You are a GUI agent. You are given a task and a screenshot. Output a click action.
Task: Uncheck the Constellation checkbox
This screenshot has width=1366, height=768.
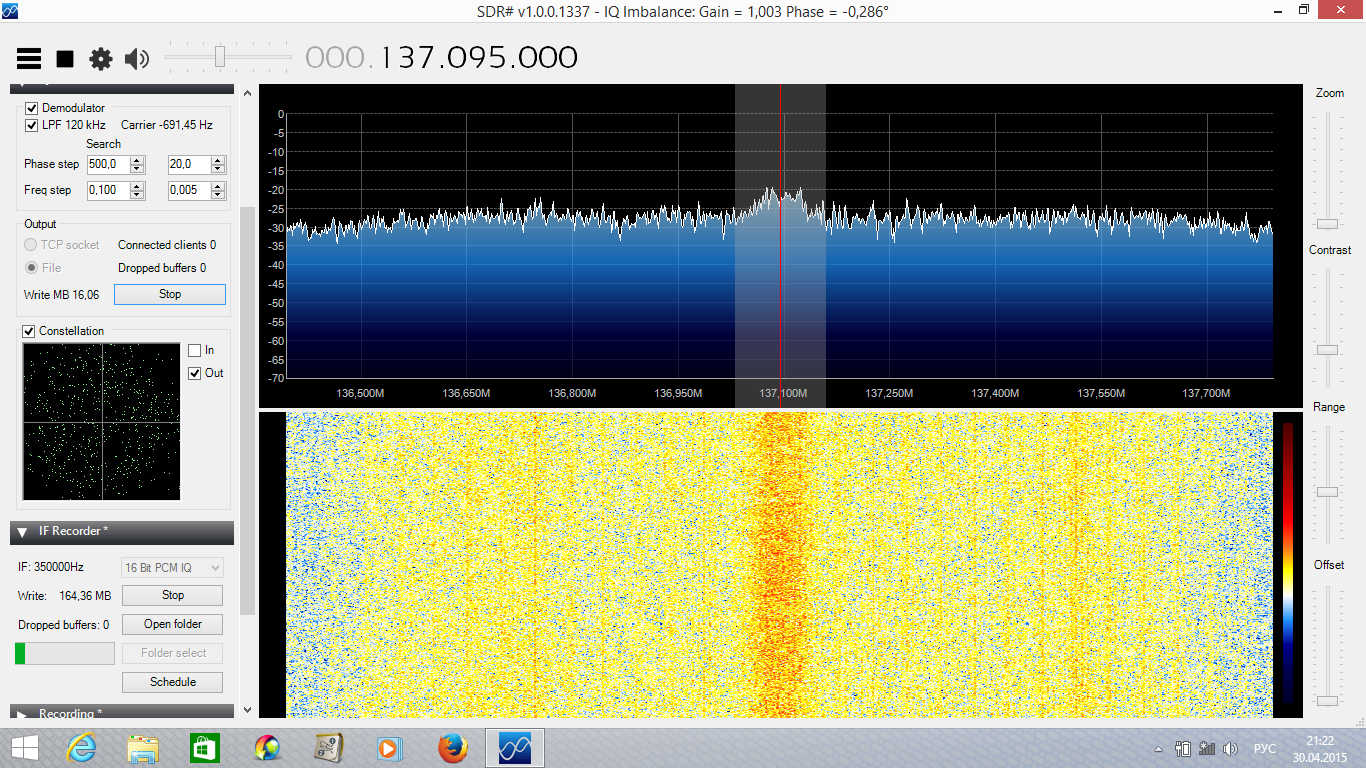click(29, 331)
